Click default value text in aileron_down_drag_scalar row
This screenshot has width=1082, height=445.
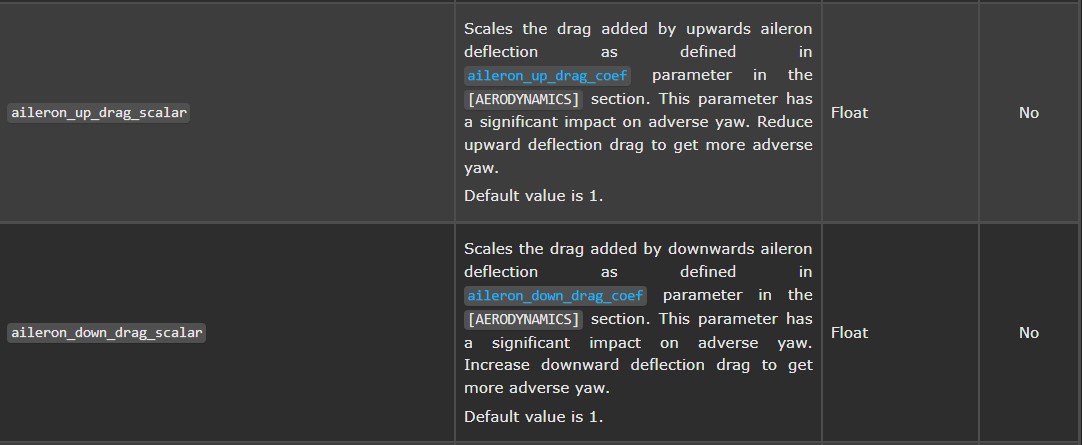tap(533, 417)
